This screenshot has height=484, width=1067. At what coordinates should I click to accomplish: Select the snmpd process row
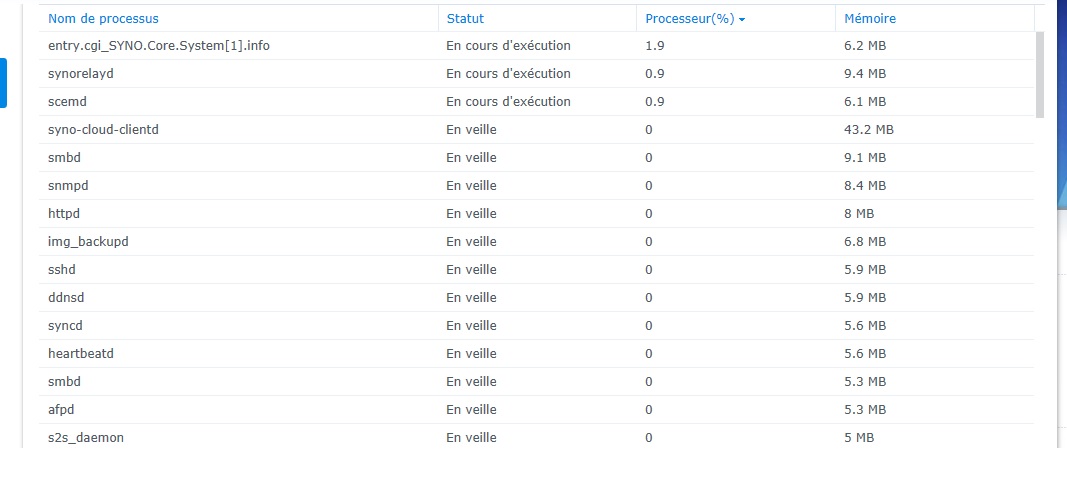pyautogui.click(x=68, y=186)
